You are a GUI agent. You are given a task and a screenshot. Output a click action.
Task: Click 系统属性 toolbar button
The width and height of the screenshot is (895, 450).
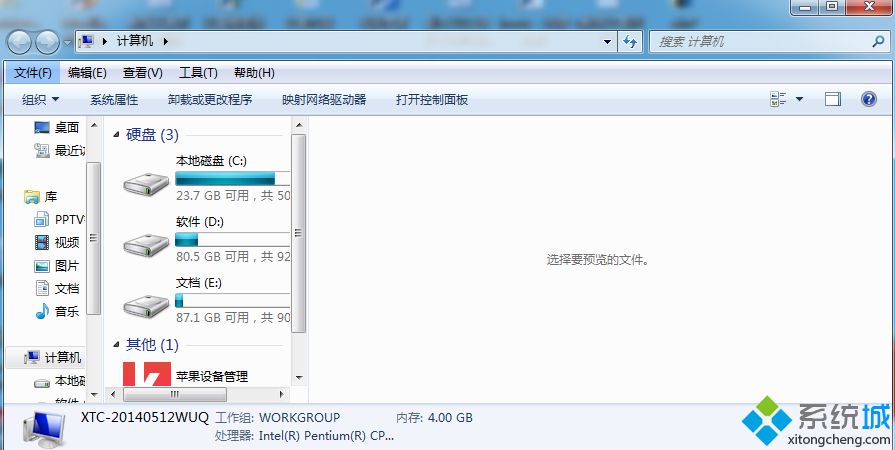pyautogui.click(x=114, y=99)
